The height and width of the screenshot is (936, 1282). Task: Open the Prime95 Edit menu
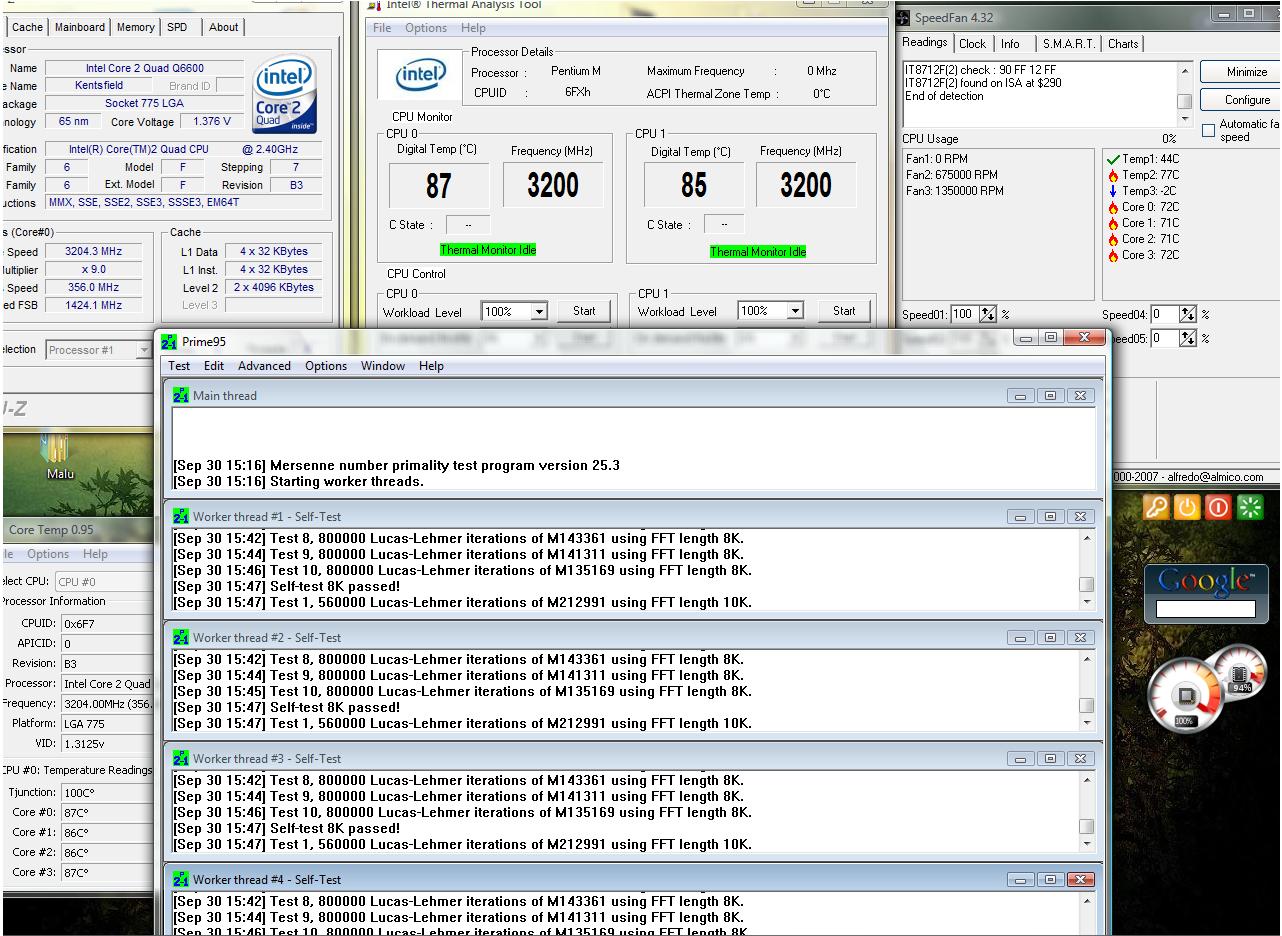point(214,366)
